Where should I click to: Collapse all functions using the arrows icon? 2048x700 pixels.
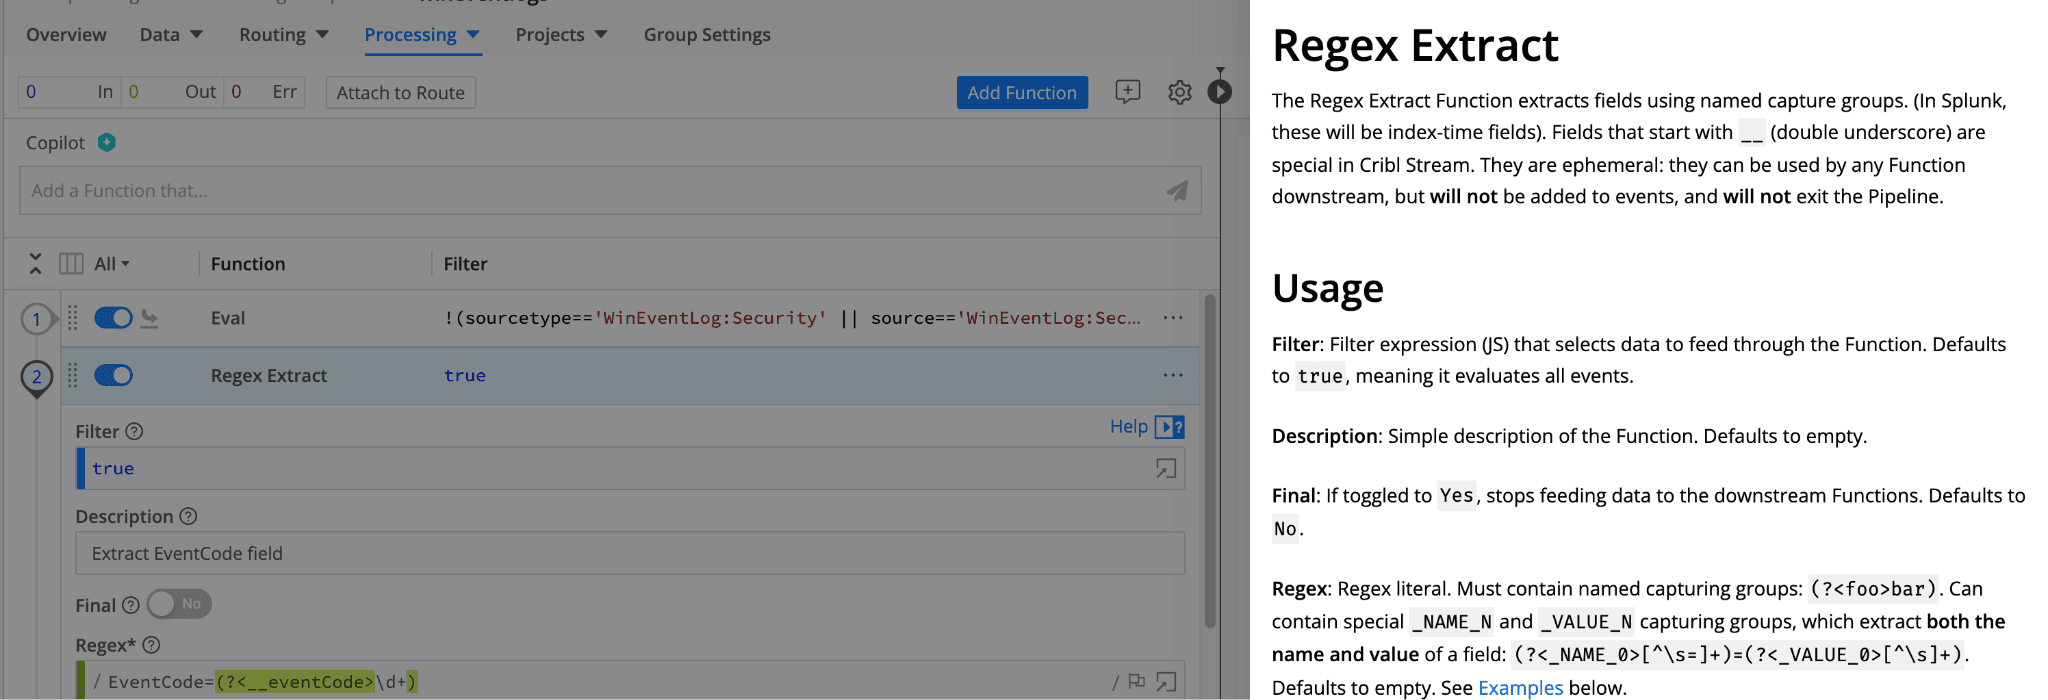pos(36,264)
